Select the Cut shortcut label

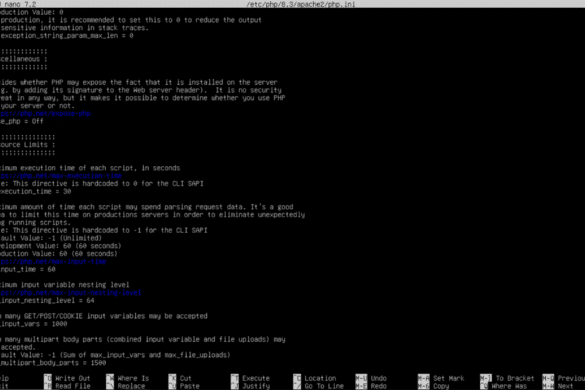[x=185, y=378]
